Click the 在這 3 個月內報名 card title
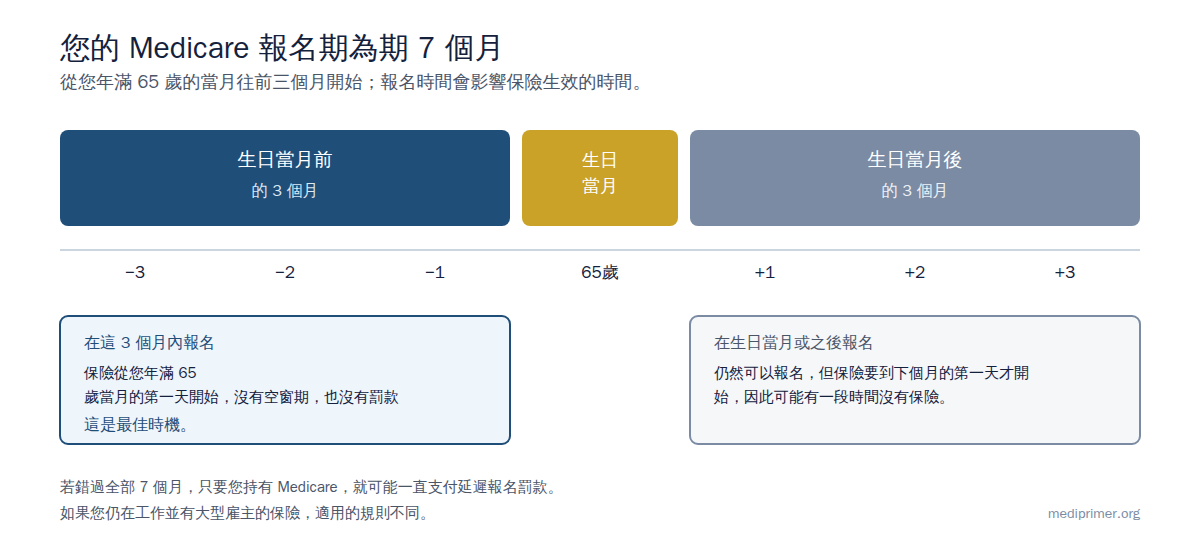Viewport: 1200px width, 560px height. 149,343
